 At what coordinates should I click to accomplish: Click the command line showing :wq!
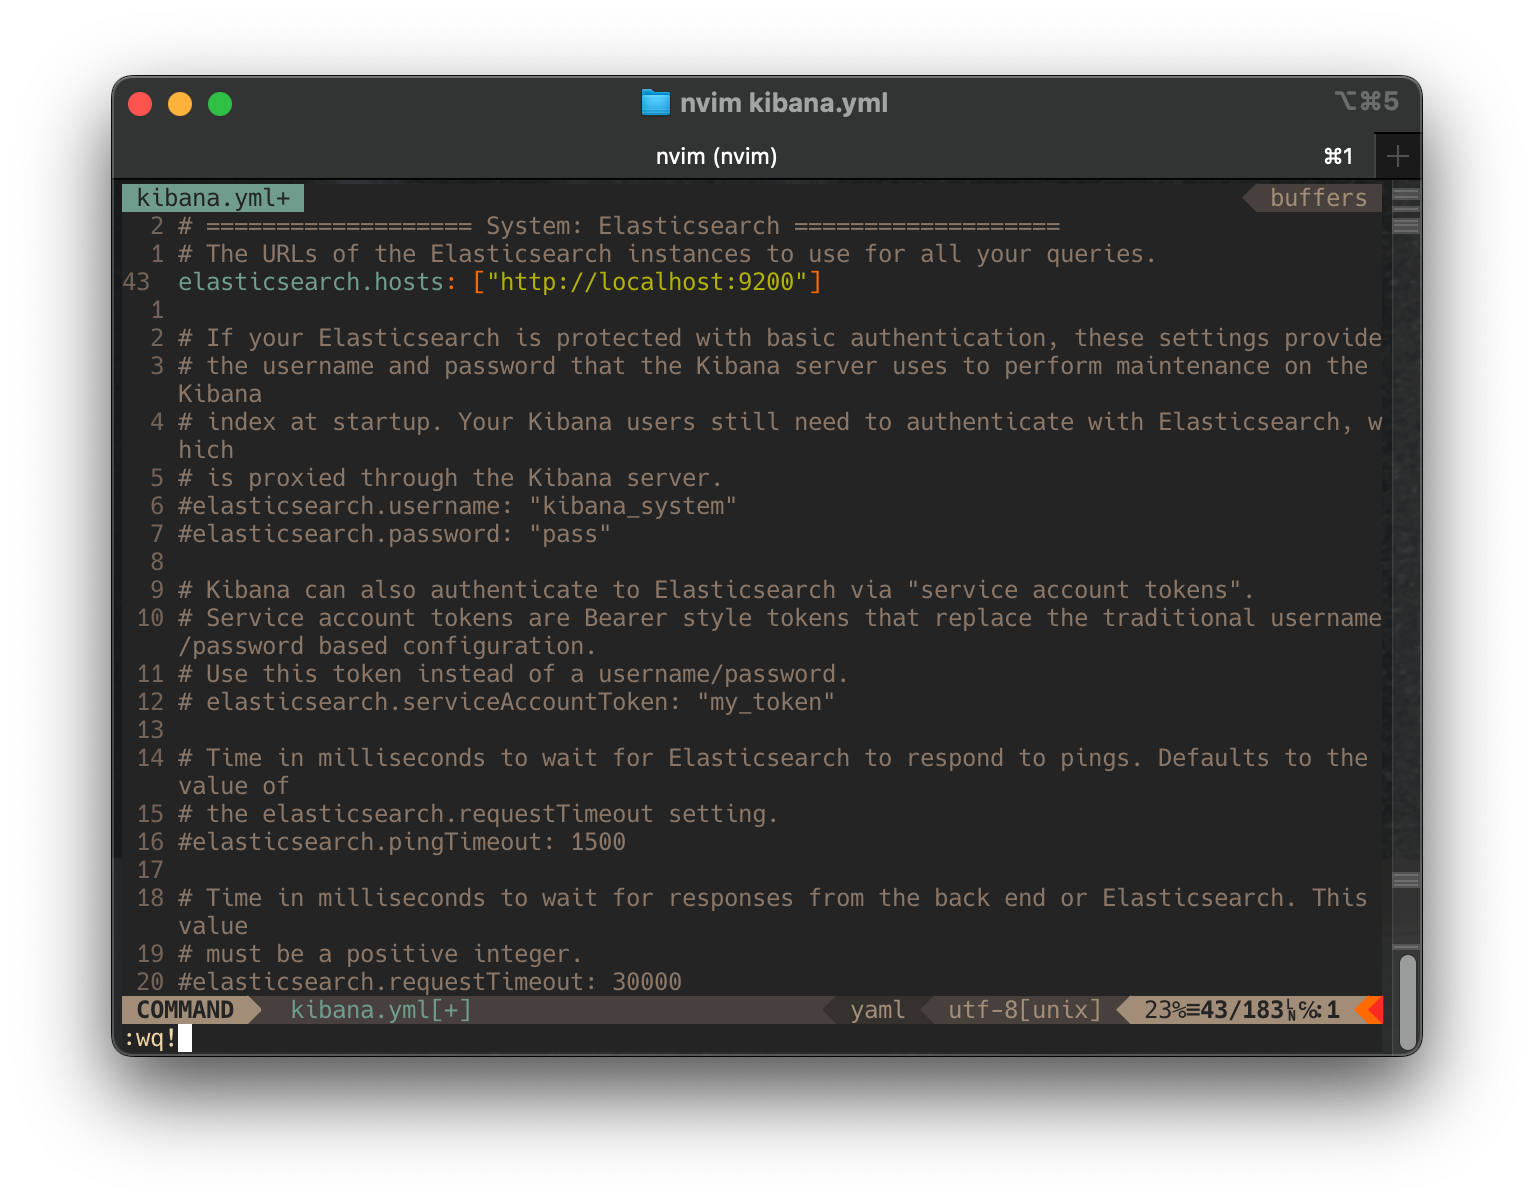tap(155, 1040)
